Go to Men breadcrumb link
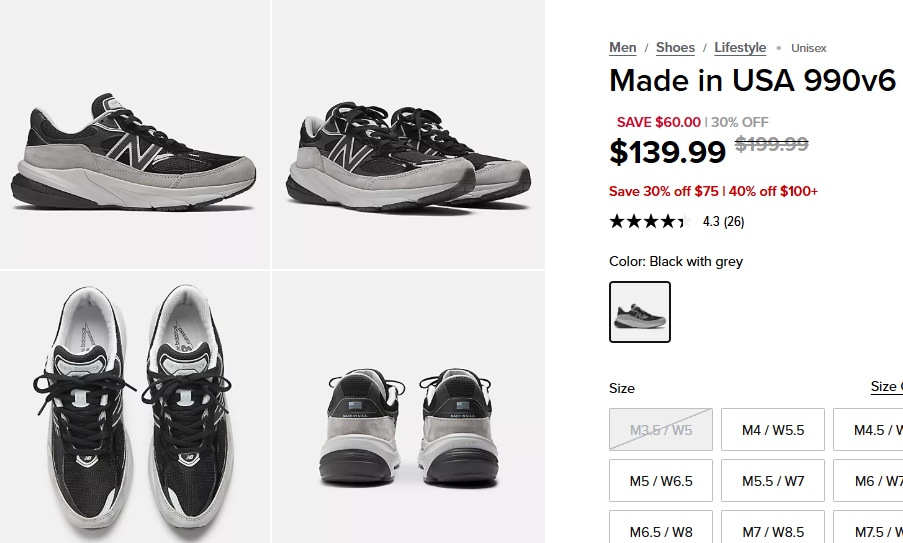Image resolution: width=903 pixels, height=543 pixels. coord(623,48)
